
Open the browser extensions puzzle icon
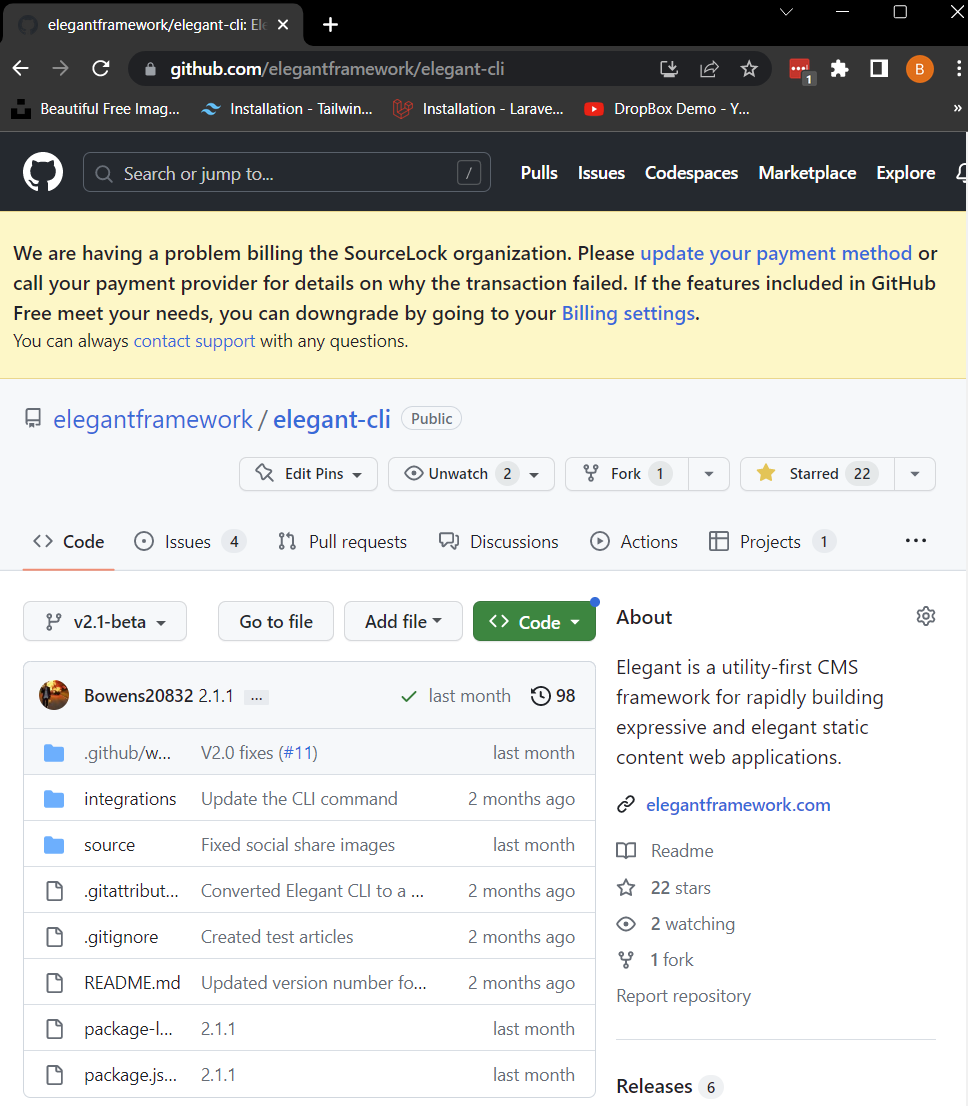click(839, 68)
